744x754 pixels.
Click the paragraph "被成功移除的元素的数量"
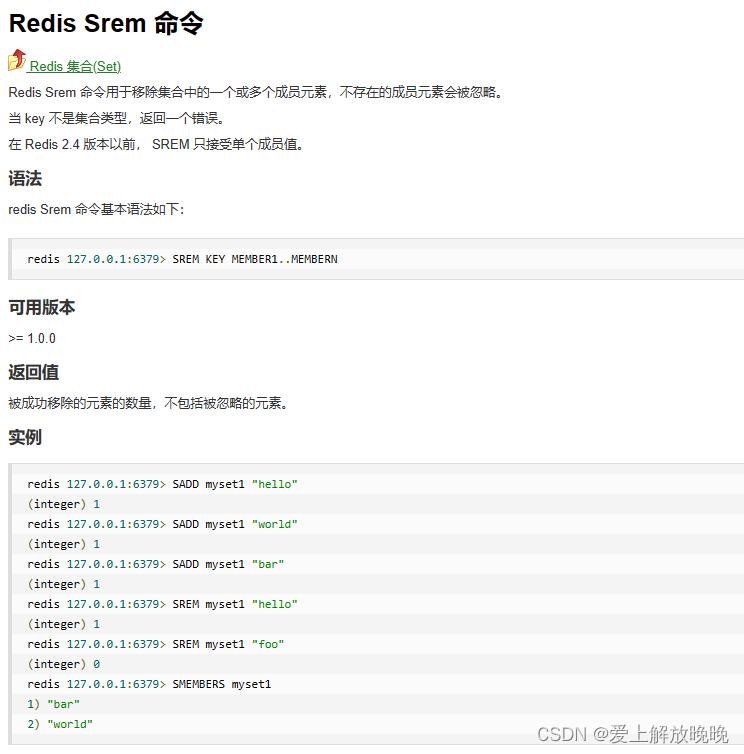coord(149,403)
